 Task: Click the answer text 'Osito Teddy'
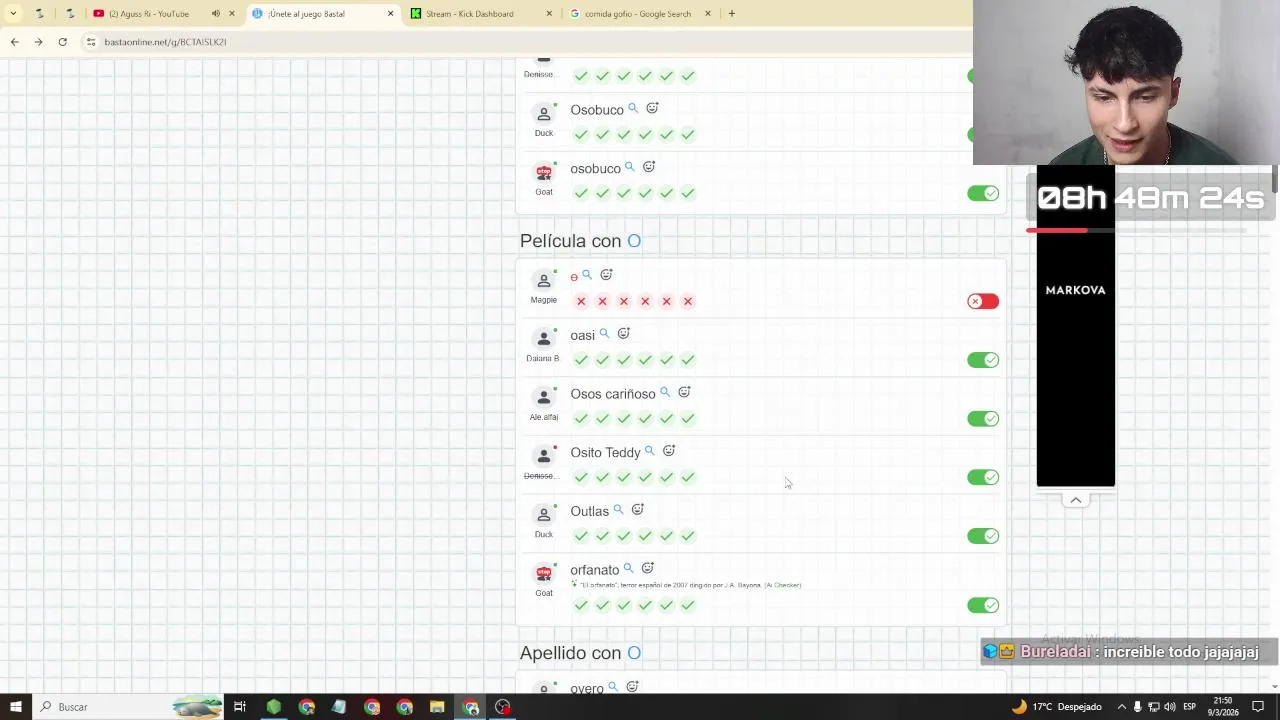pyautogui.click(x=605, y=453)
